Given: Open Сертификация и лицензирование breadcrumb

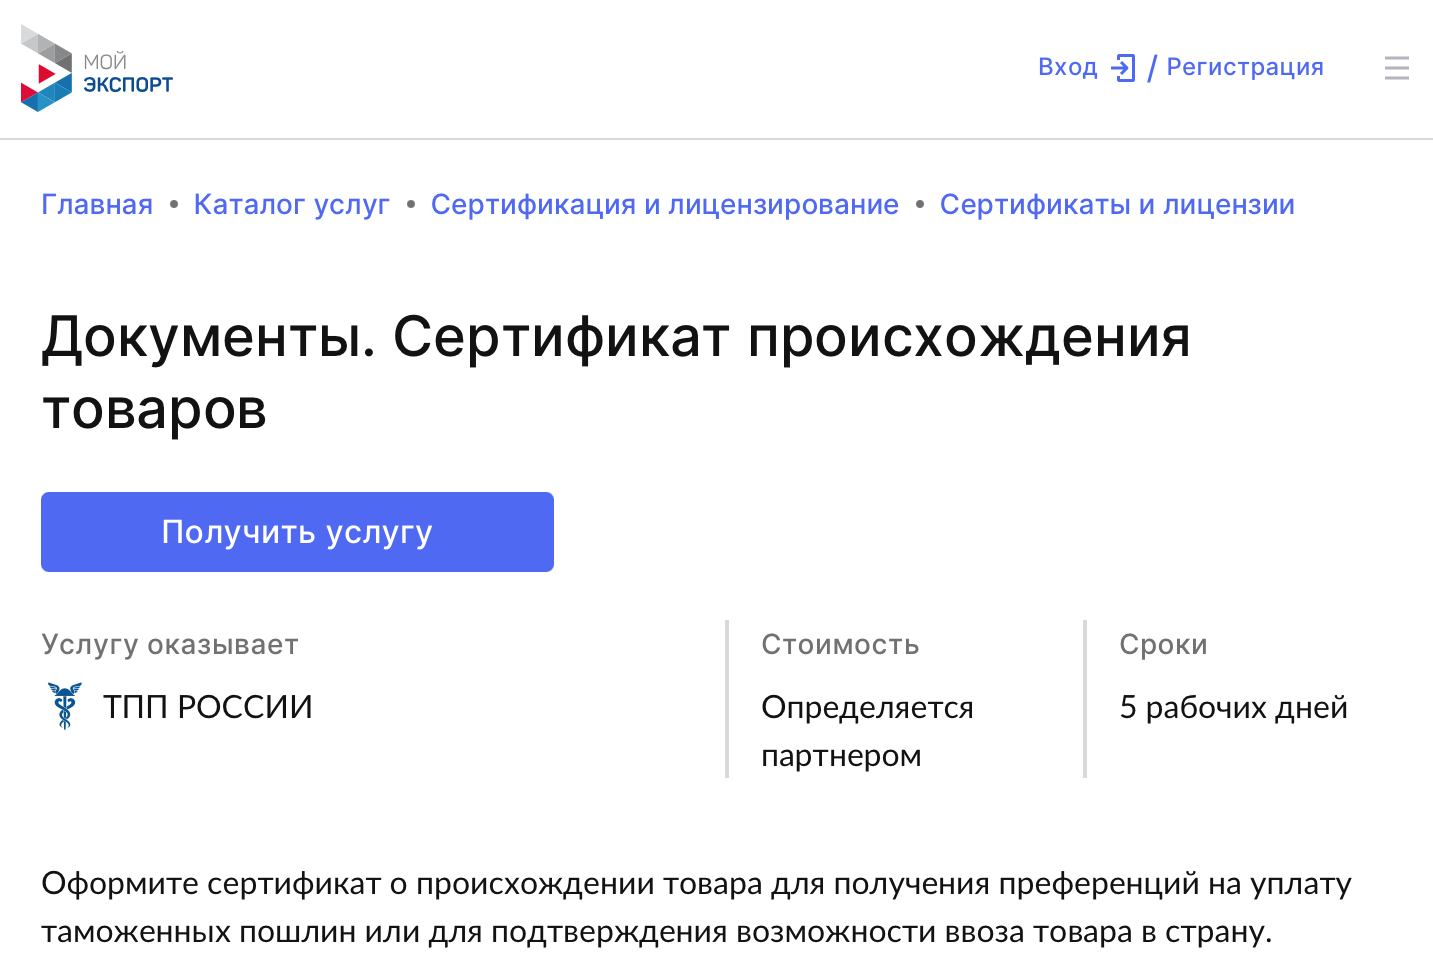Looking at the screenshot, I should tap(665, 204).
